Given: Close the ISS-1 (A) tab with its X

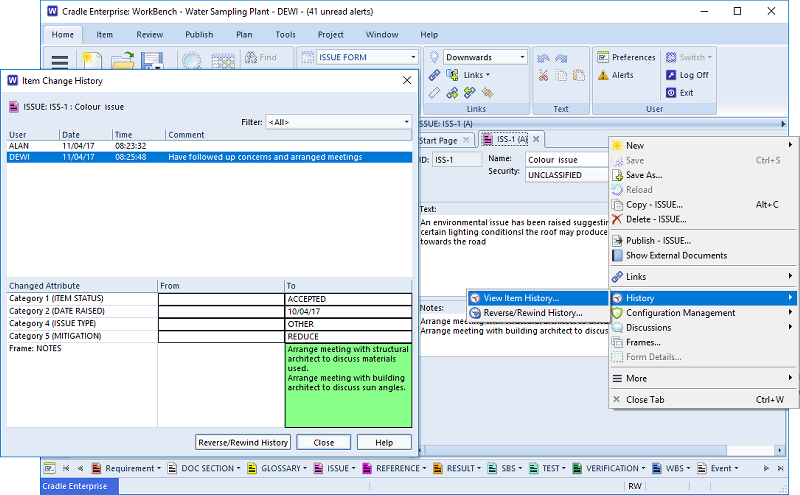Looking at the screenshot, I should [536, 139].
